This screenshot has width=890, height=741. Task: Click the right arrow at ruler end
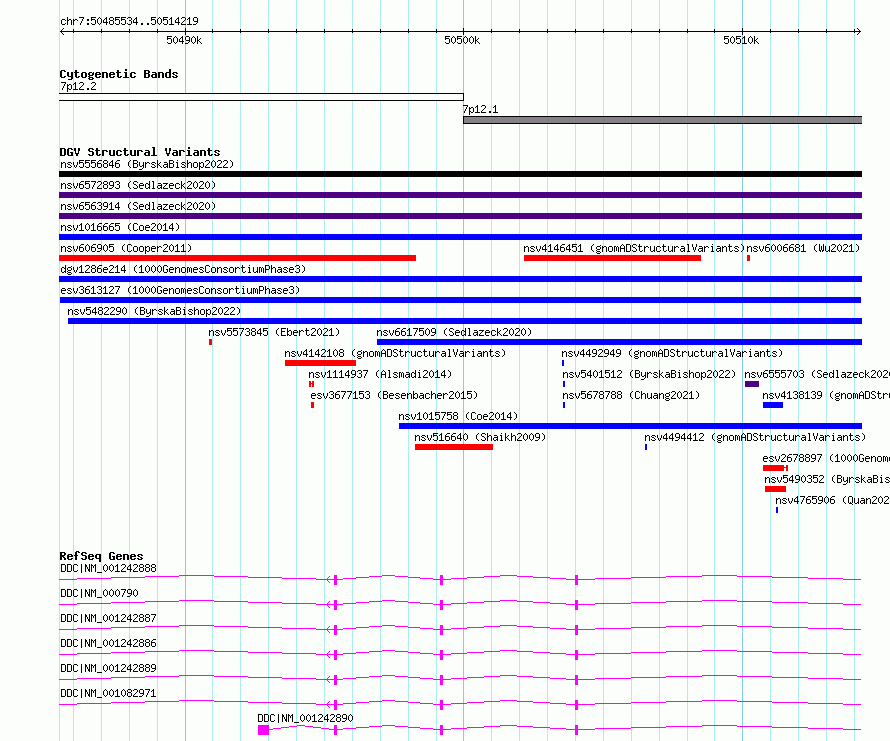(858, 32)
